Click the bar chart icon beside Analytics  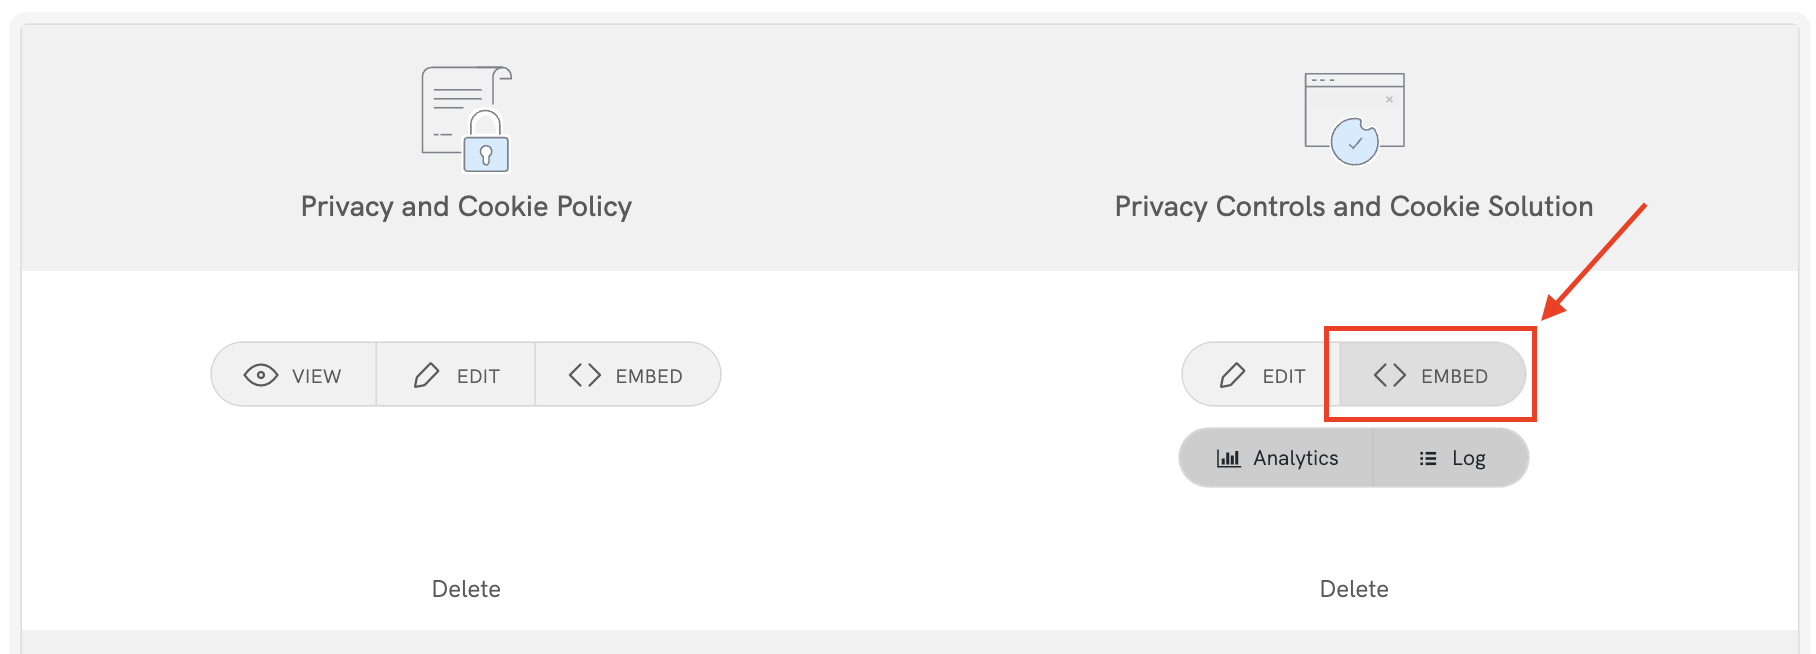tap(1228, 458)
